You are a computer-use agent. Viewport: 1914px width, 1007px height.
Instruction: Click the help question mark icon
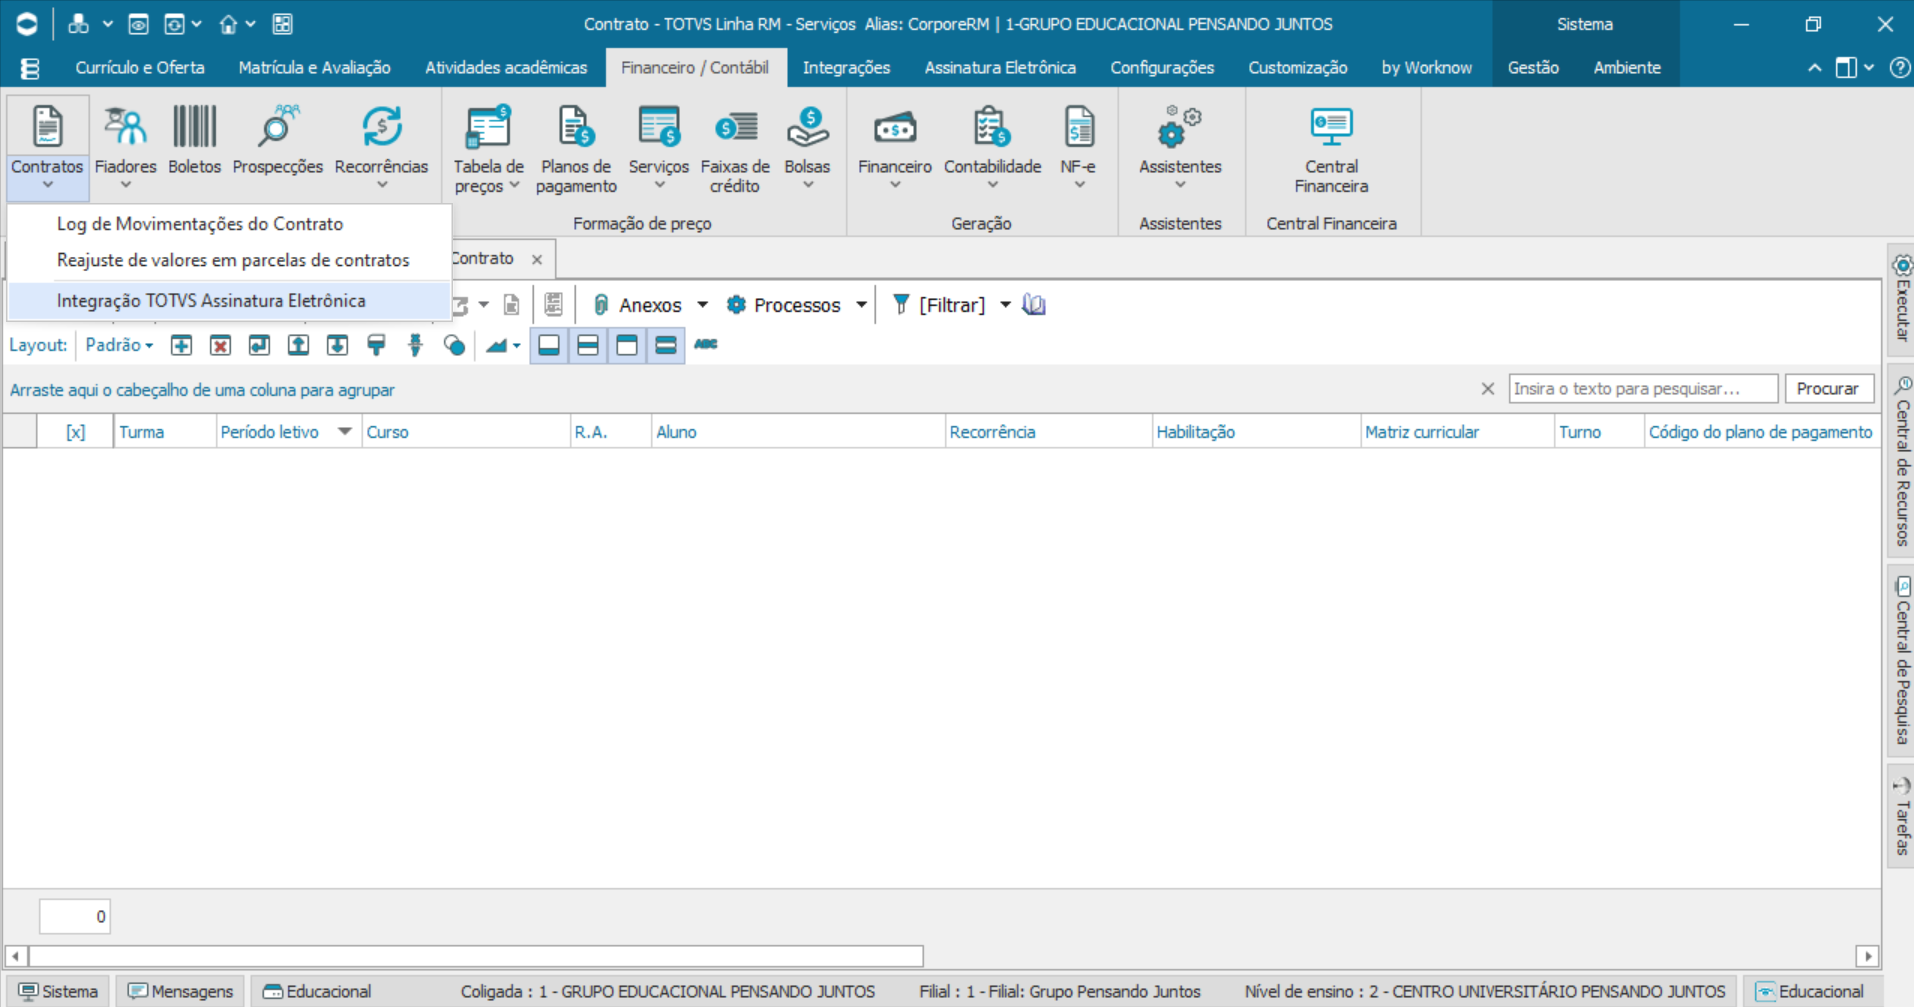(1899, 67)
